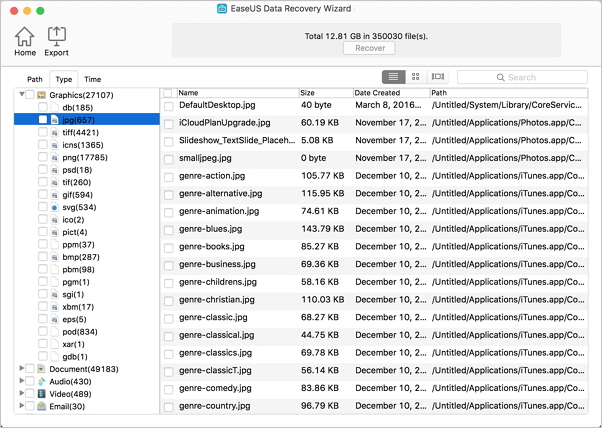Click the 105.77 KB size cell
Image resolution: width=602 pixels, height=428 pixels.
(322, 176)
